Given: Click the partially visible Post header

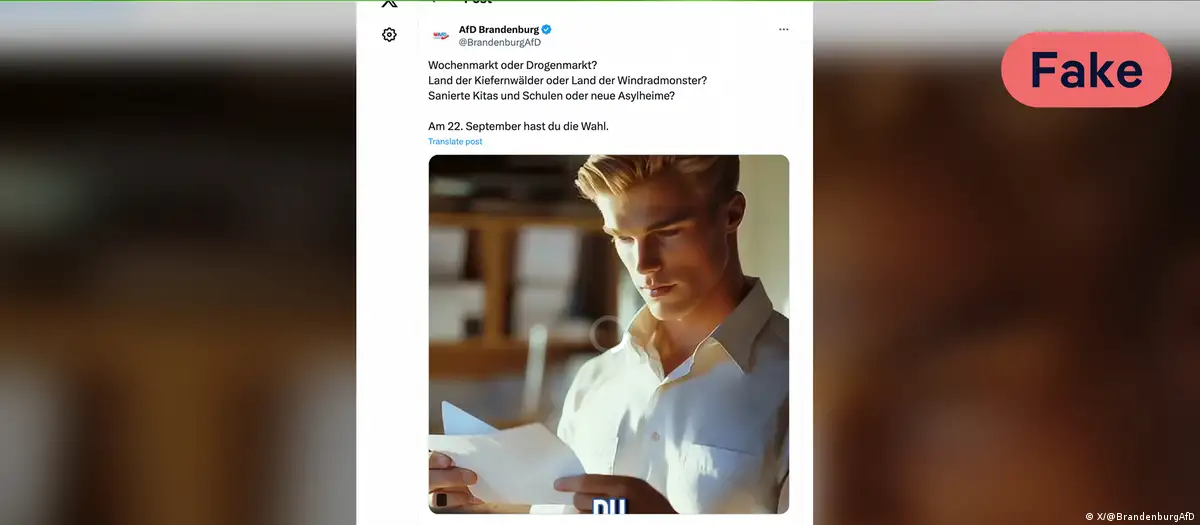Looking at the screenshot, I should 476,3.
